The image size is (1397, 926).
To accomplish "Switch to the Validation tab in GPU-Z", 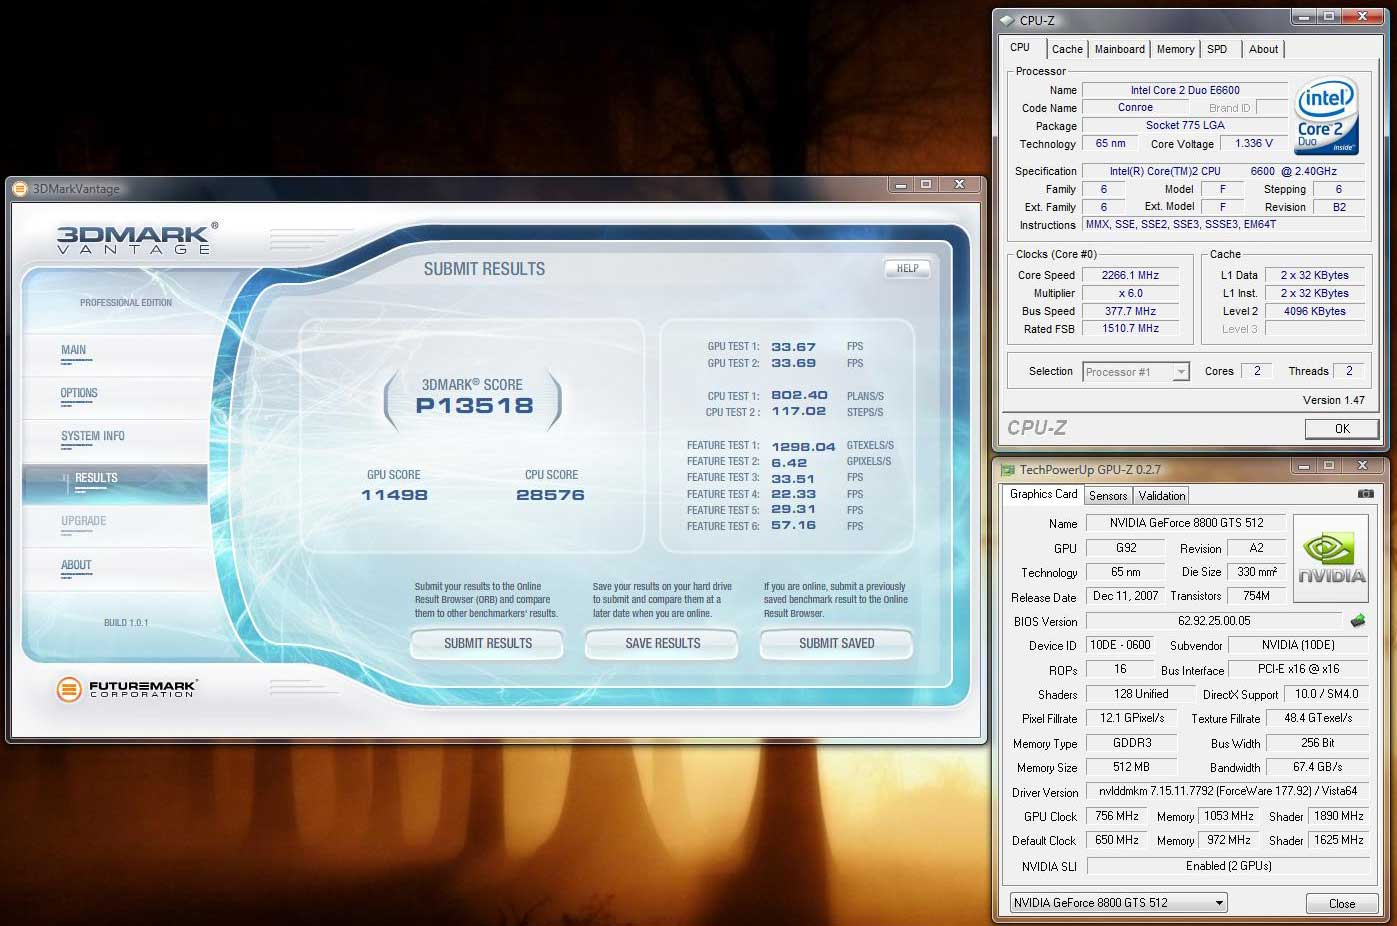I will point(1161,495).
